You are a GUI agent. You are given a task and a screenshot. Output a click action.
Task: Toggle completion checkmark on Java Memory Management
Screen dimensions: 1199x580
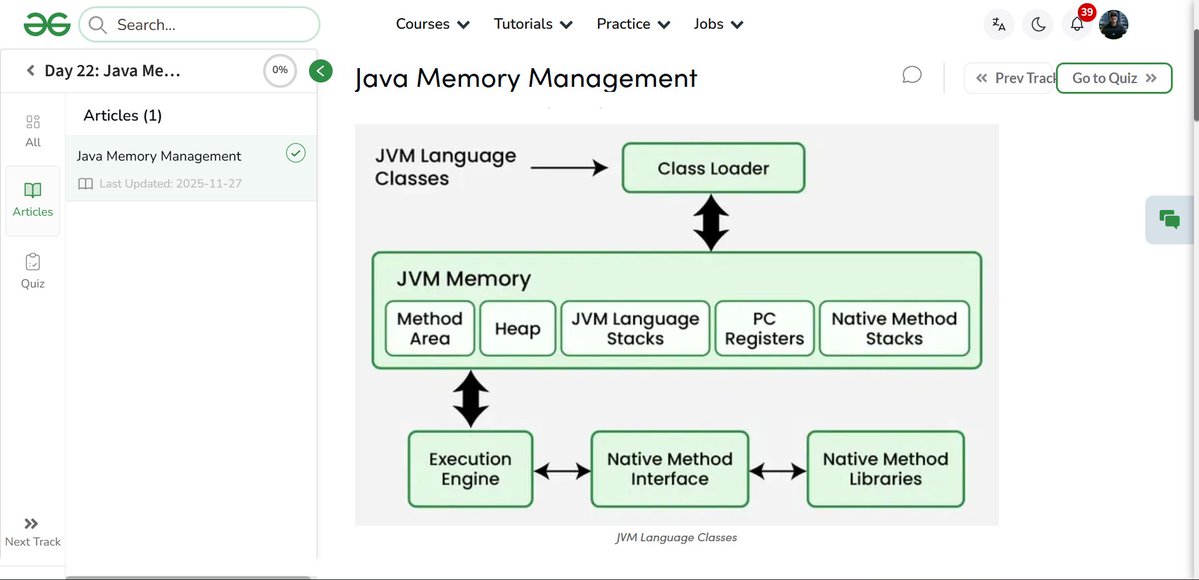(295, 152)
